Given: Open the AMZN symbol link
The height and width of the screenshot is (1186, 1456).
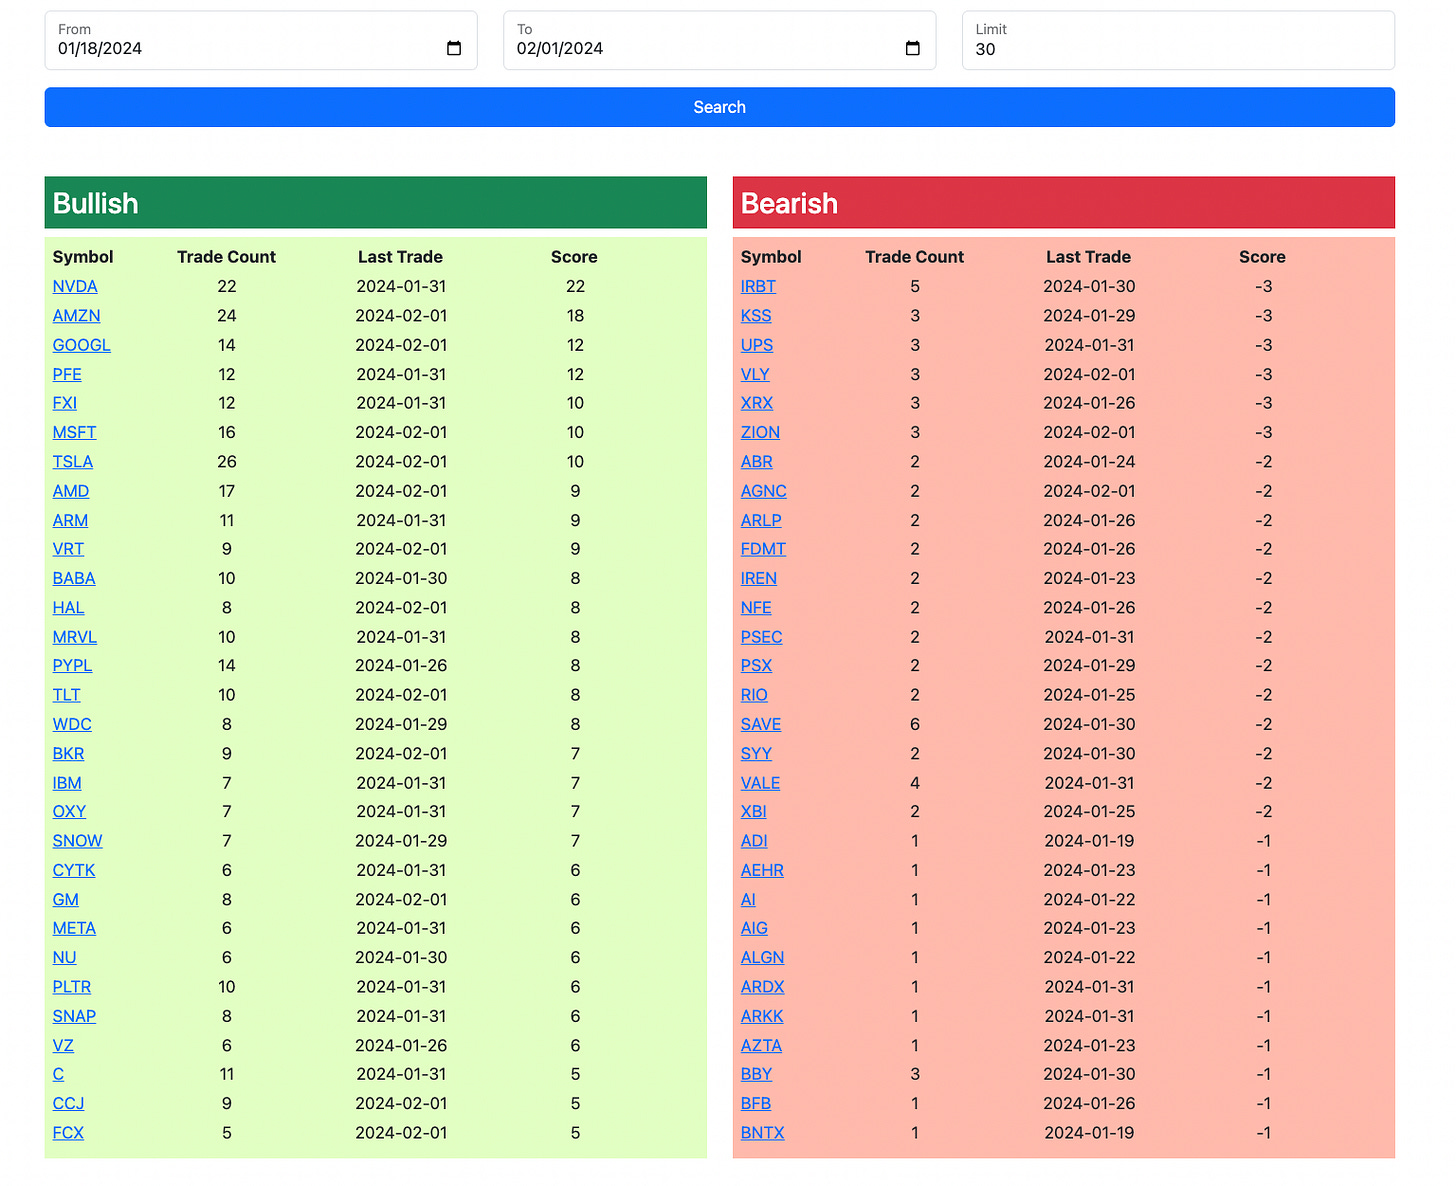Looking at the screenshot, I should click(x=77, y=315).
